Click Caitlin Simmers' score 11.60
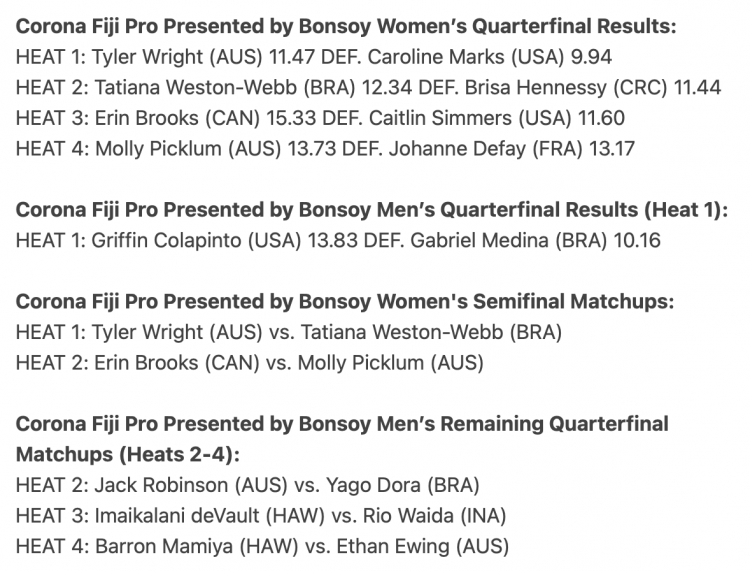Screen dimensions: 750x571 (602, 118)
